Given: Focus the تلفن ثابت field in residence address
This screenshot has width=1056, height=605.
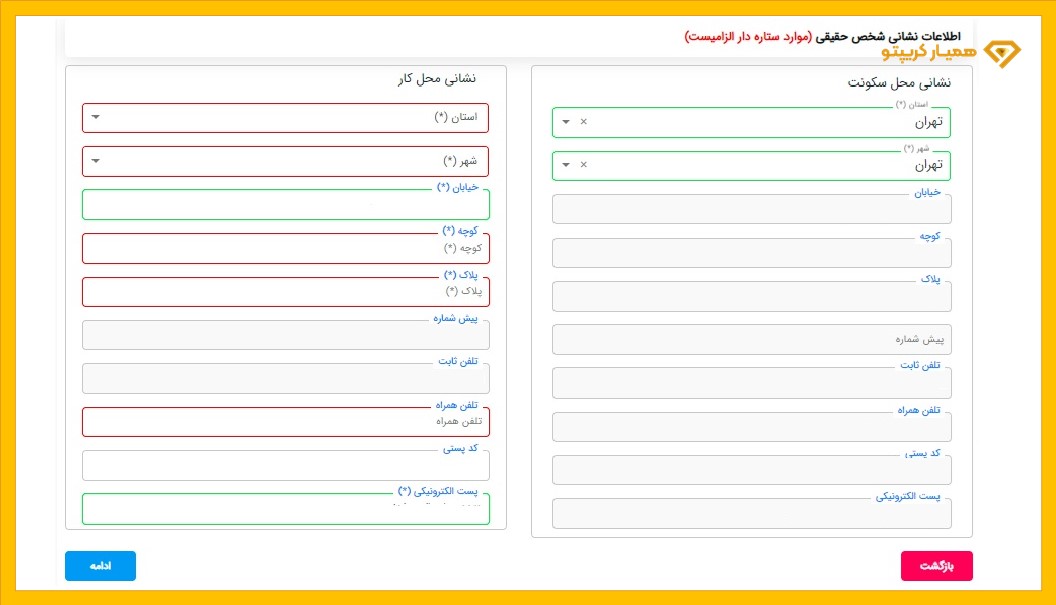Looking at the screenshot, I should point(750,382).
